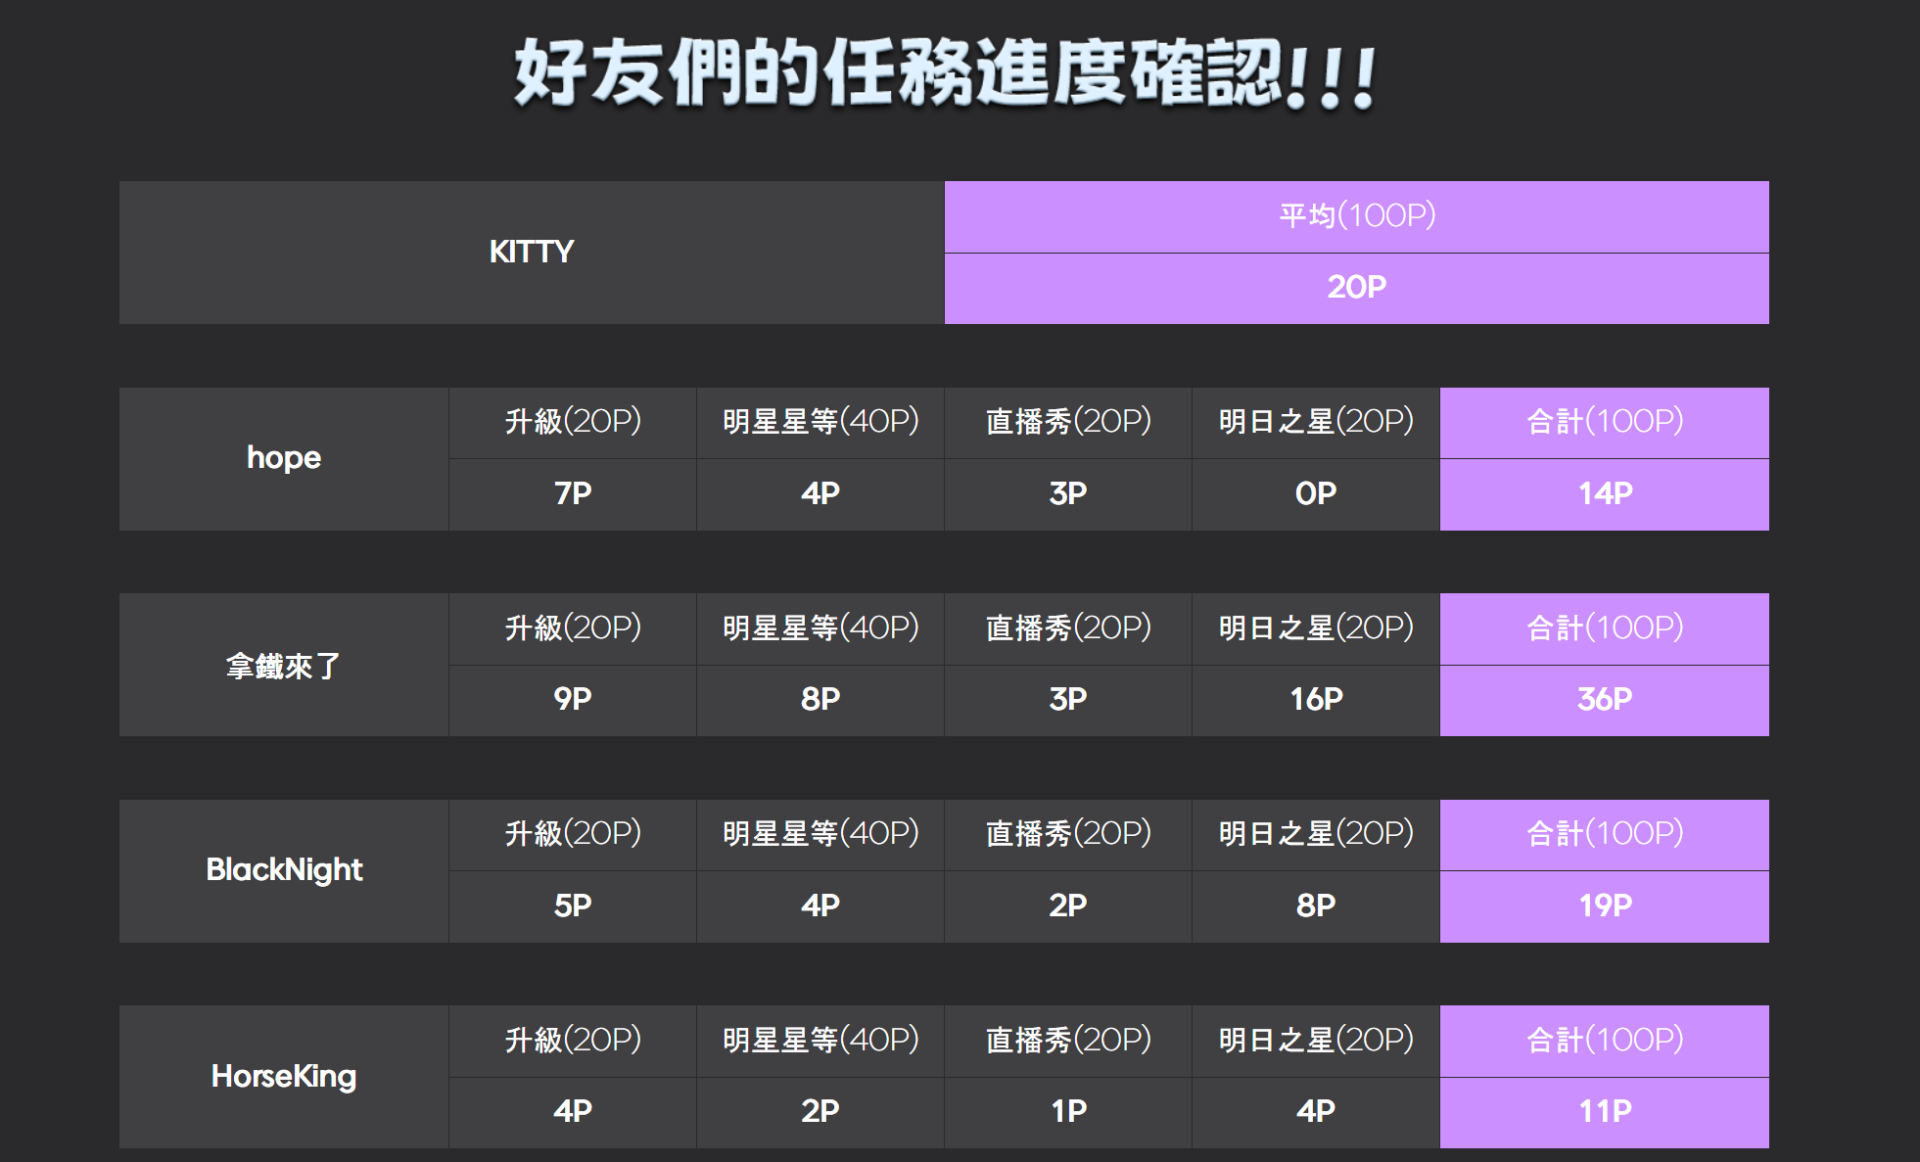The width and height of the screenshot is (1920, 1162).
Task: Click hope's 7P 升級 score
Action: pyautogui.click(x=572, y=494)
